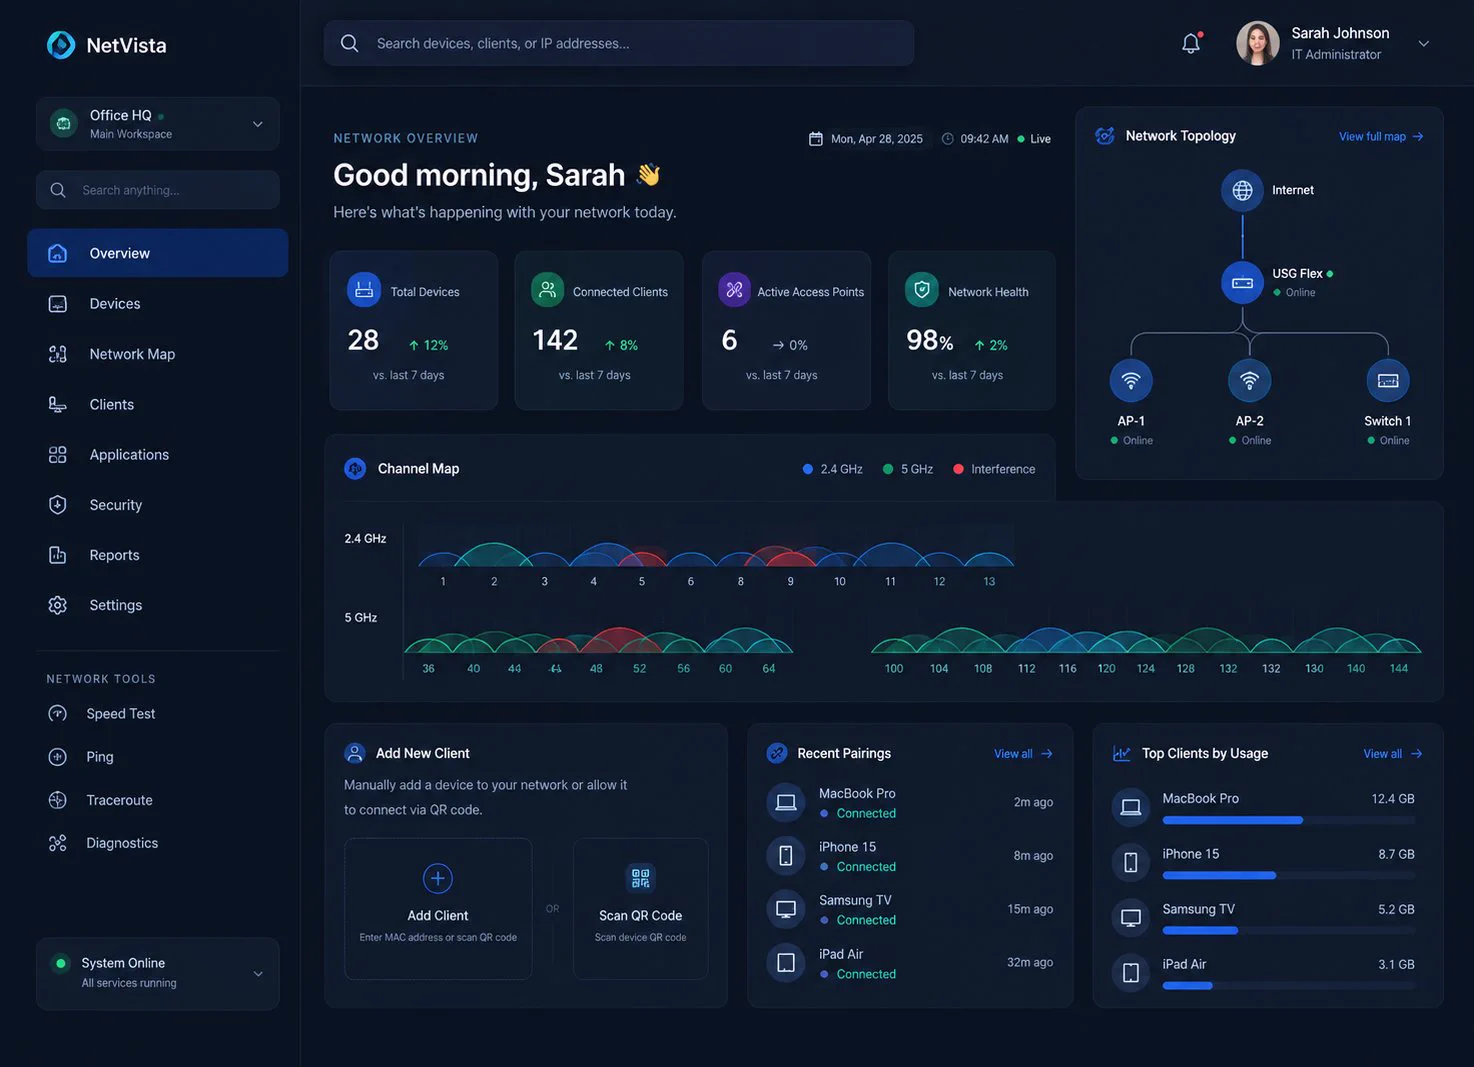Screen dimensions: 1474x1067
Task: Click the notification bell icon
Action: pos(1191,43)
